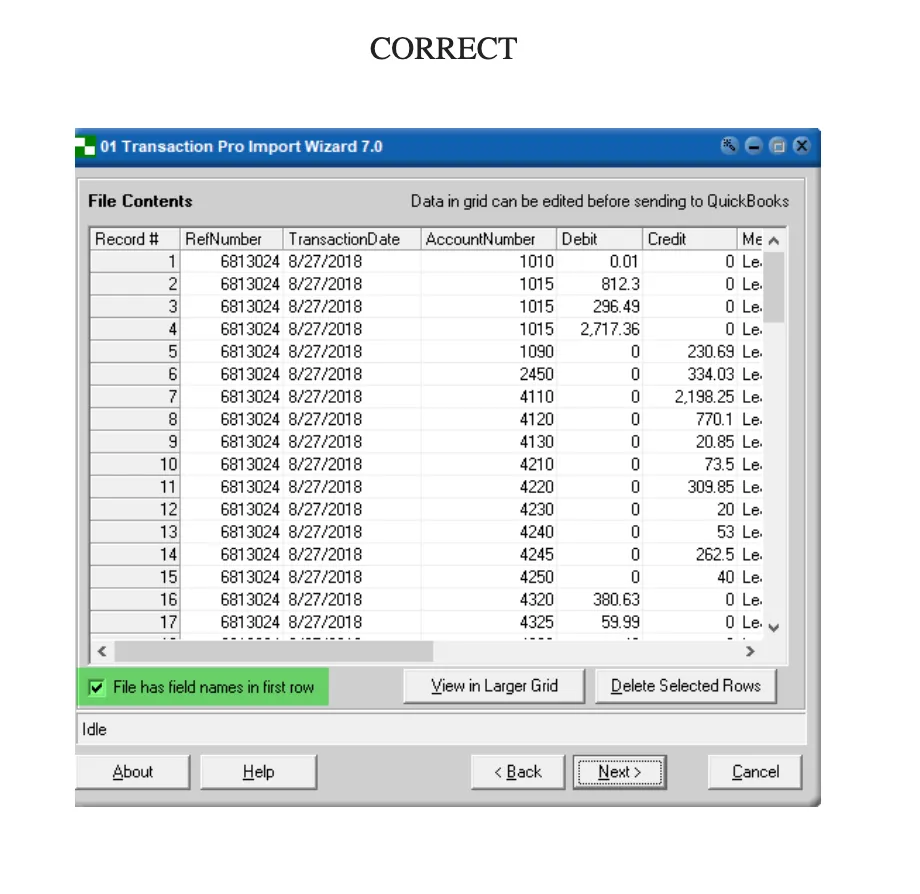Select row header for record 17
The height and width of the screenshot is (894, 920).
click(135, 622)
